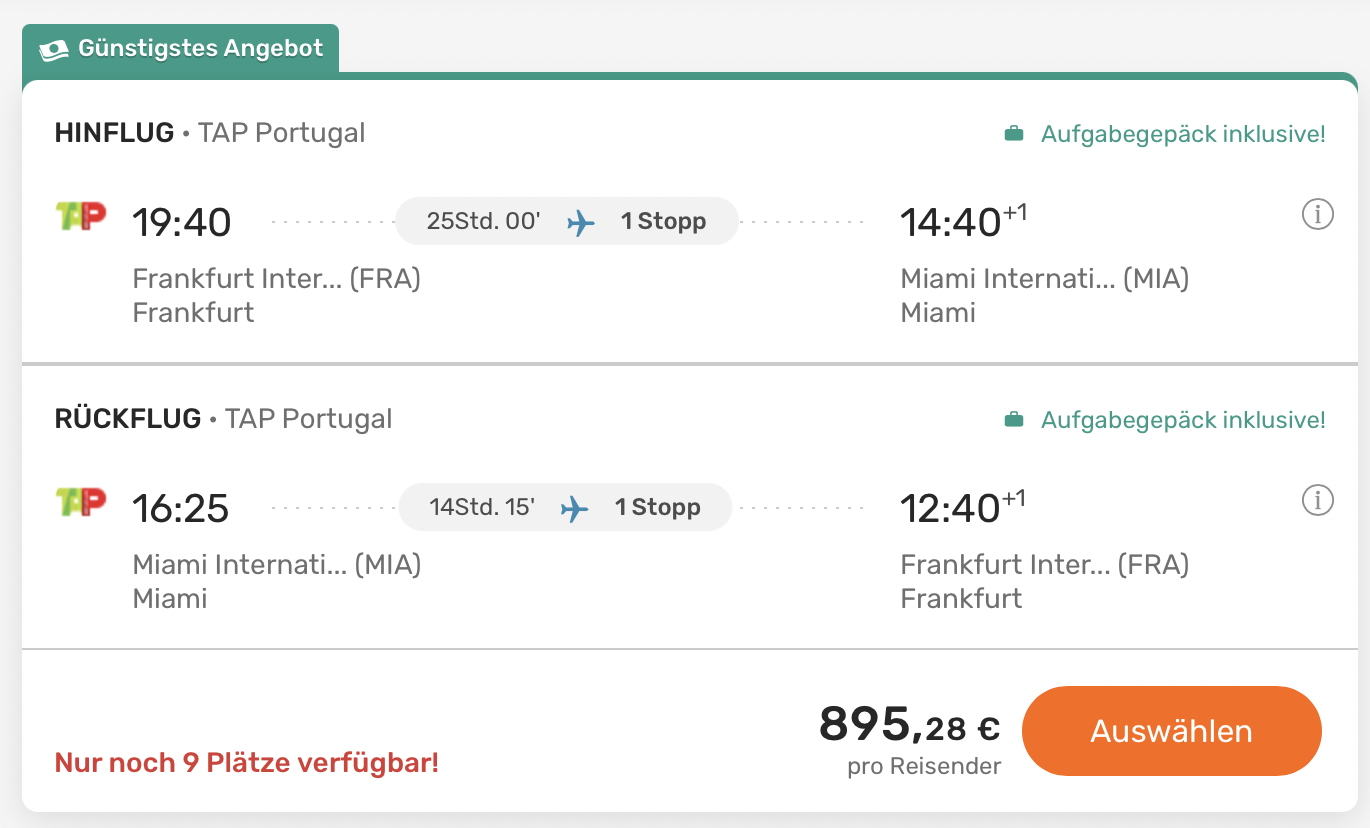Click the RÜCKFLUG heading

click(128, 418)
